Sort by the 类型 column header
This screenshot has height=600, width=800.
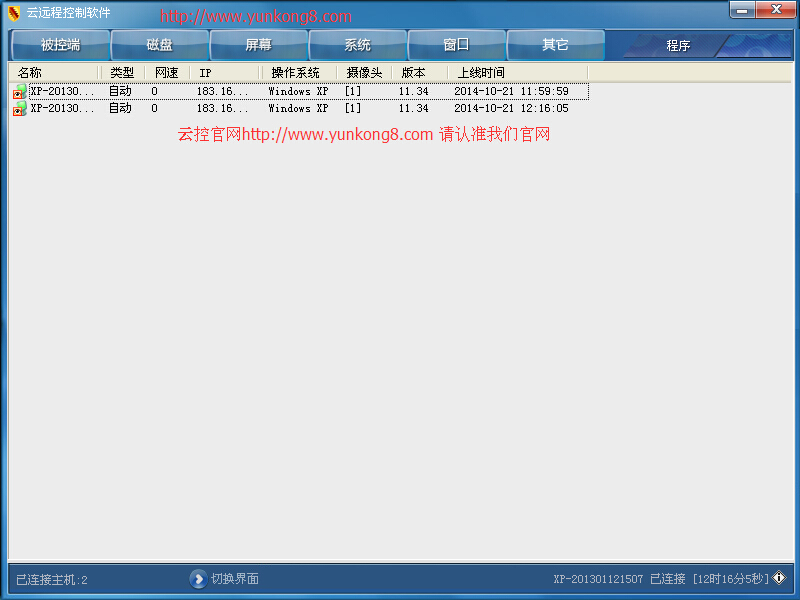(122, 73)
